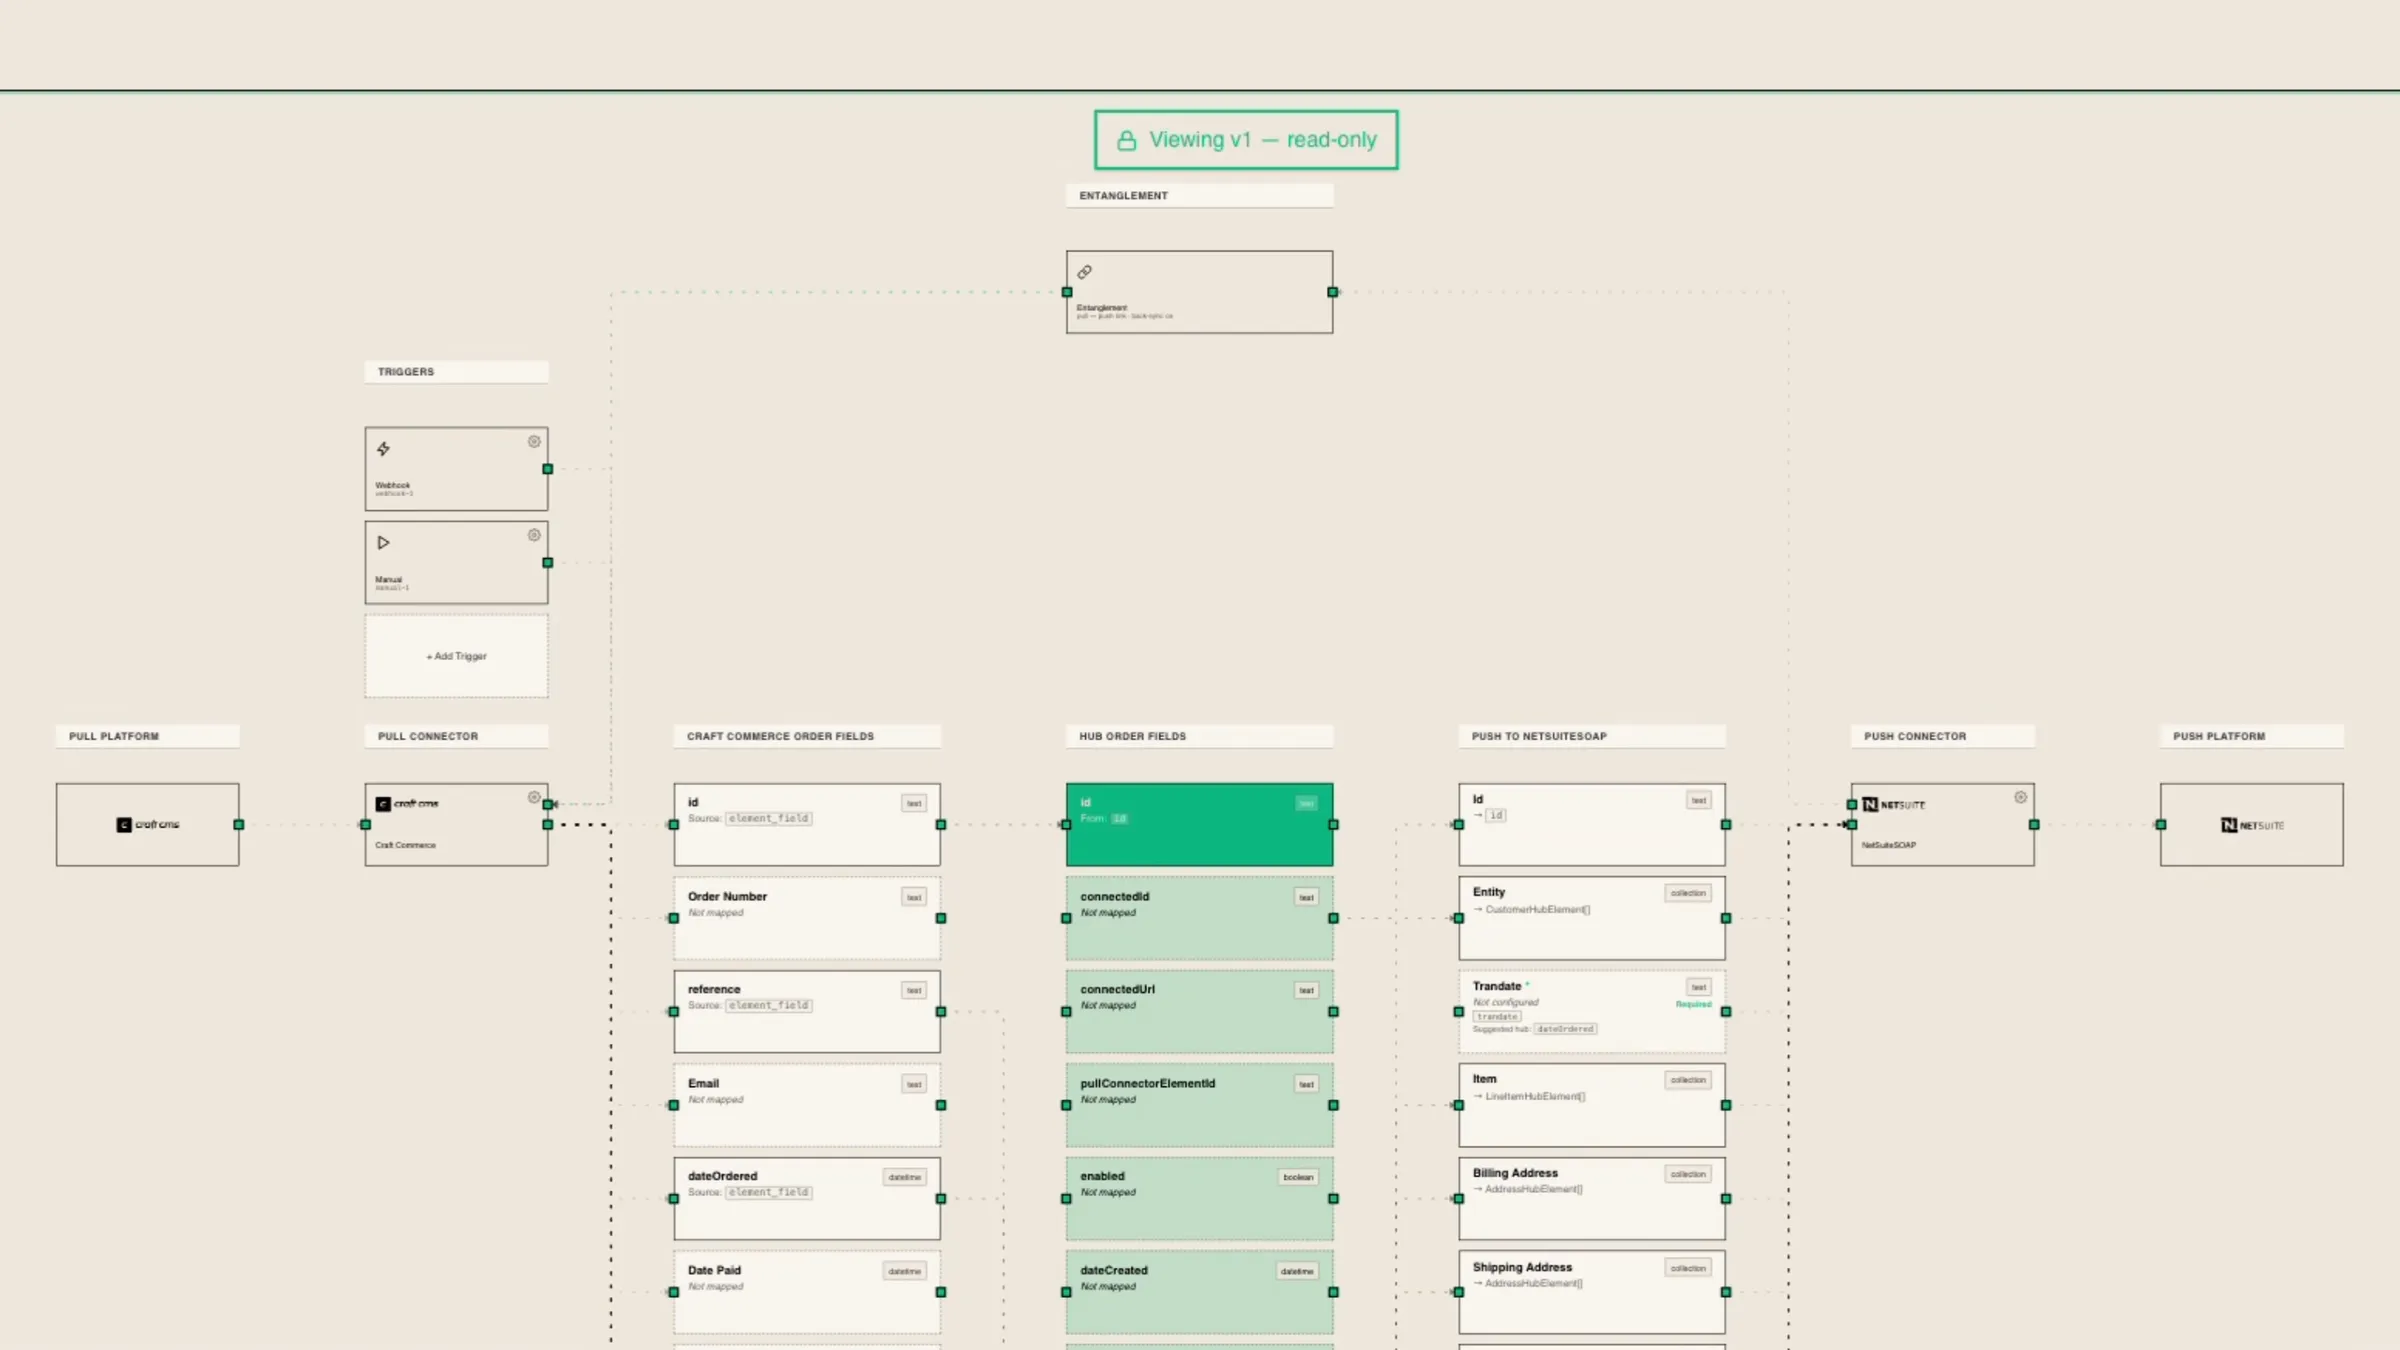Click the play icon on the Manual trigger
This screenshot has width=2400, height=1350.
tap(383, 543)
